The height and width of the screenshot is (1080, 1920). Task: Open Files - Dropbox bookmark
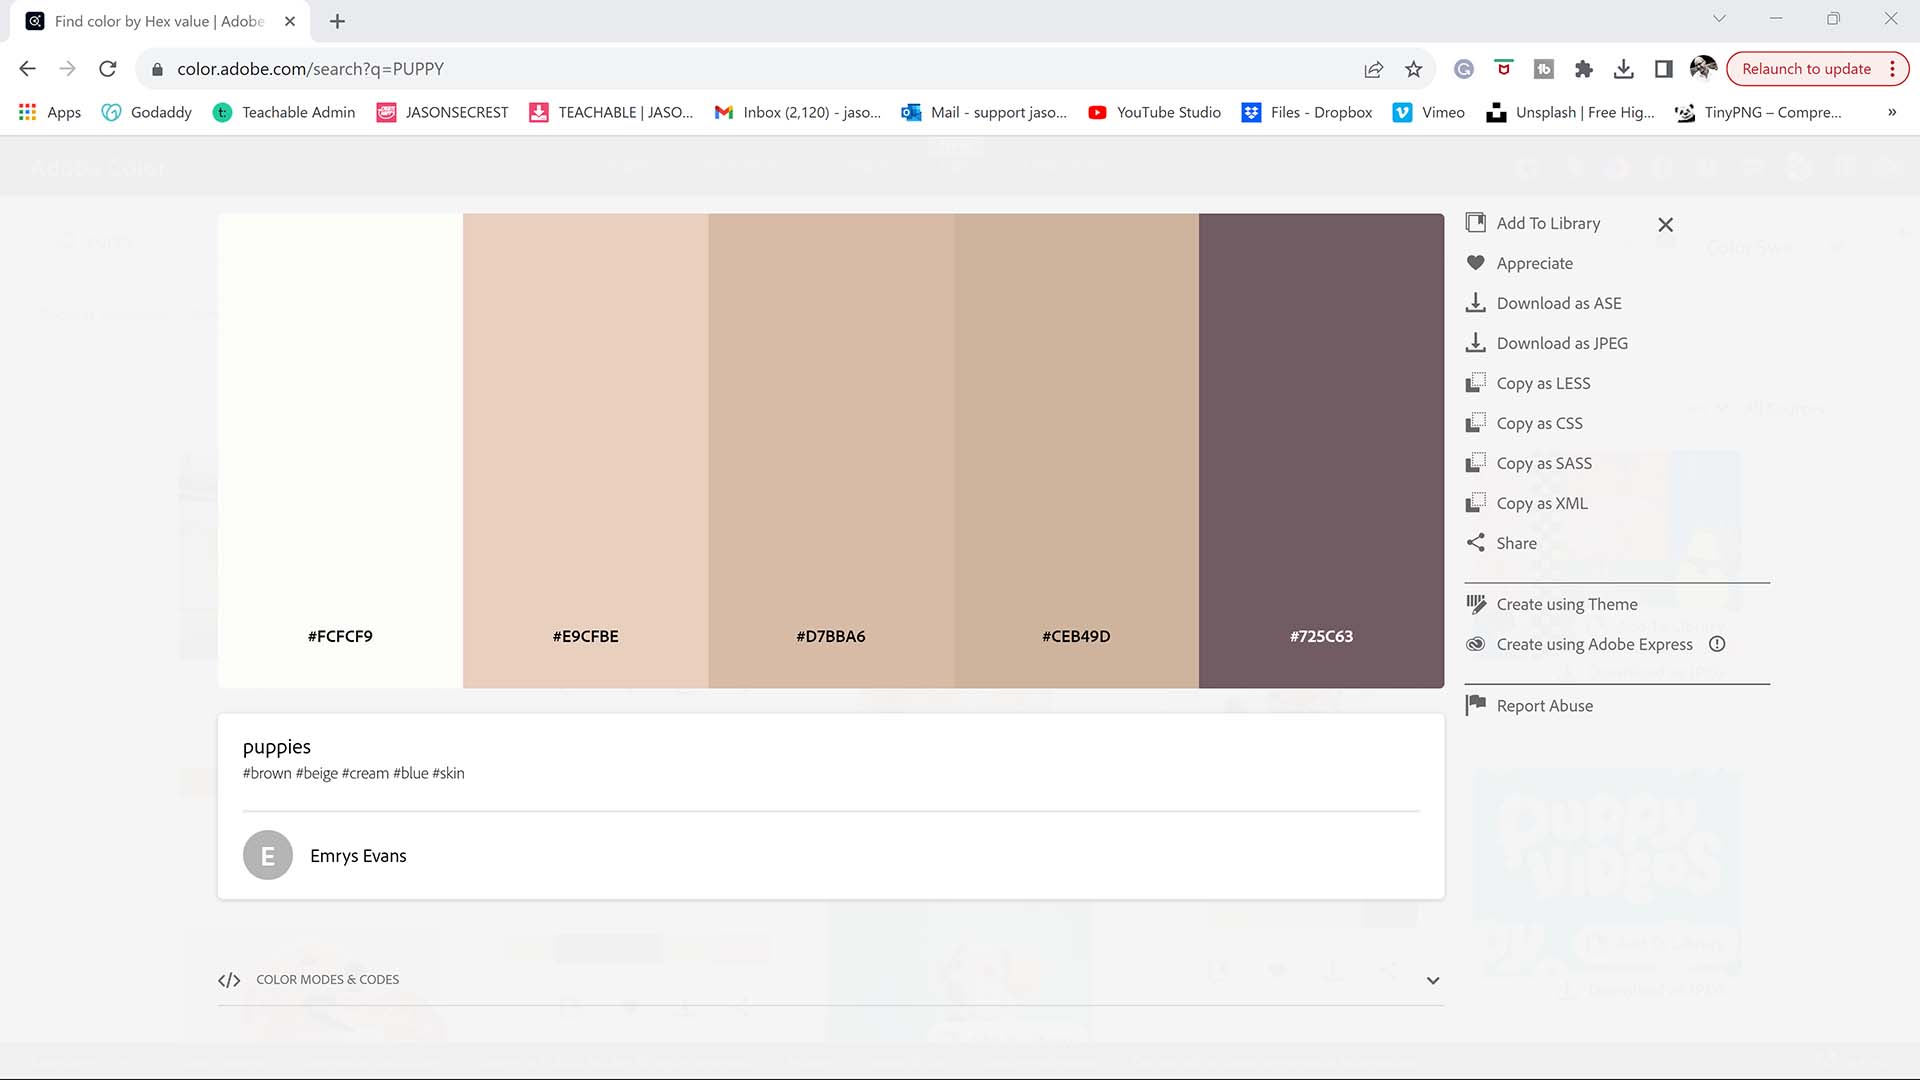[1308, 112]
